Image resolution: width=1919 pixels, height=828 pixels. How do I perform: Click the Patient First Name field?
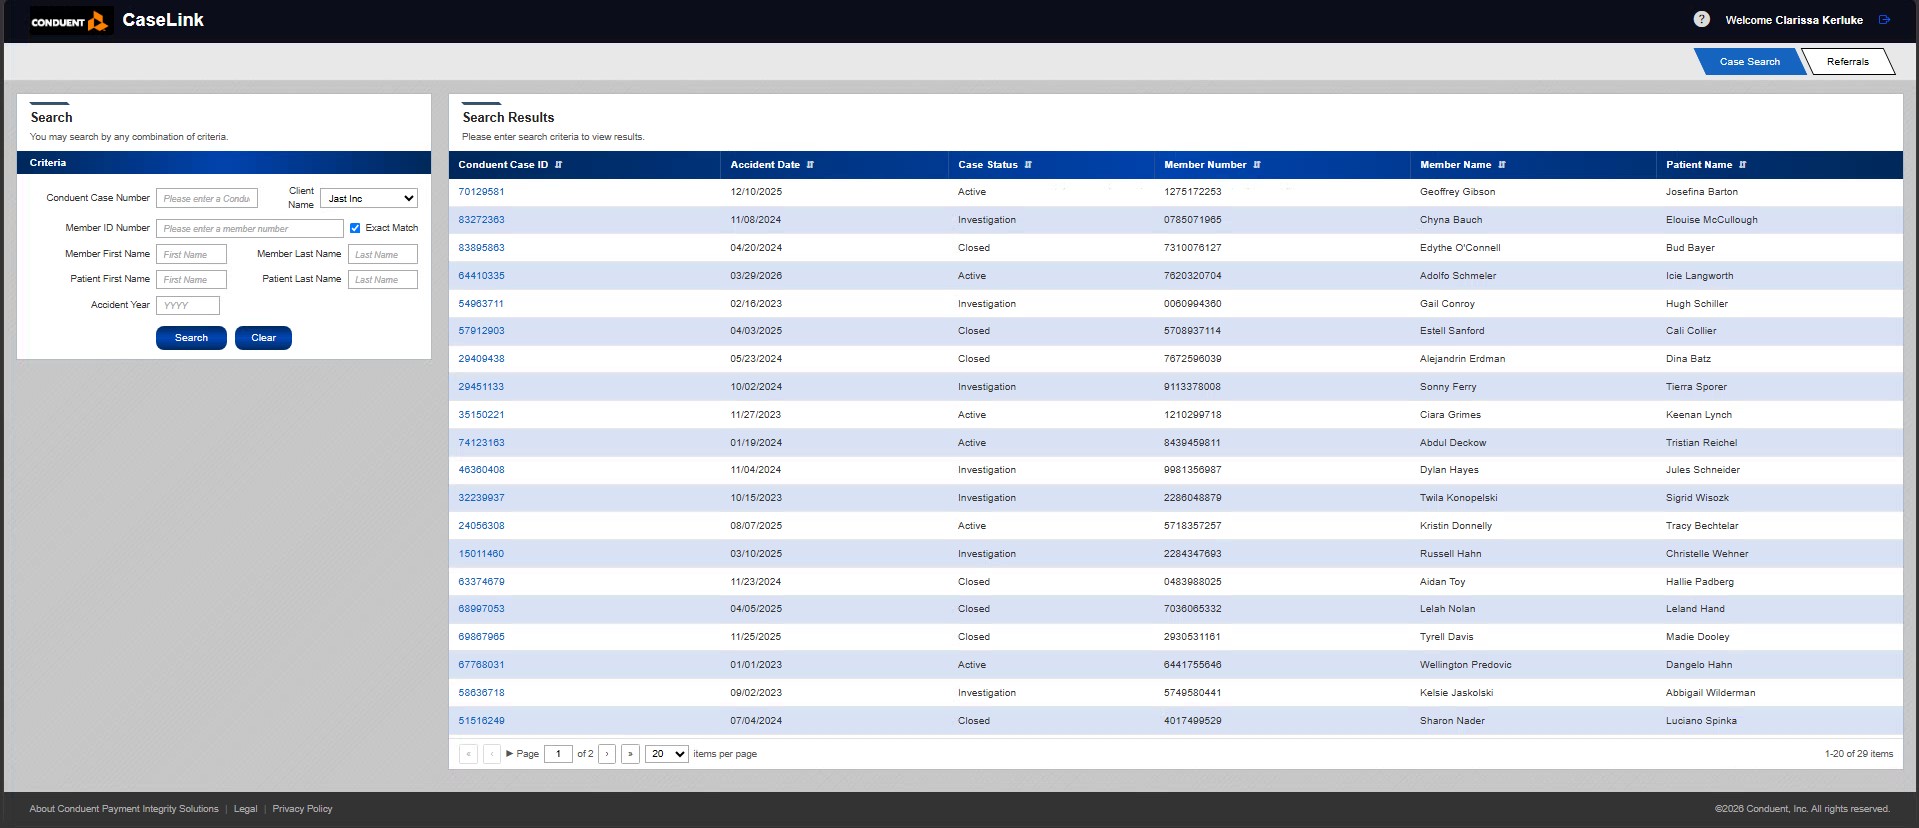(x=191, y=279)
